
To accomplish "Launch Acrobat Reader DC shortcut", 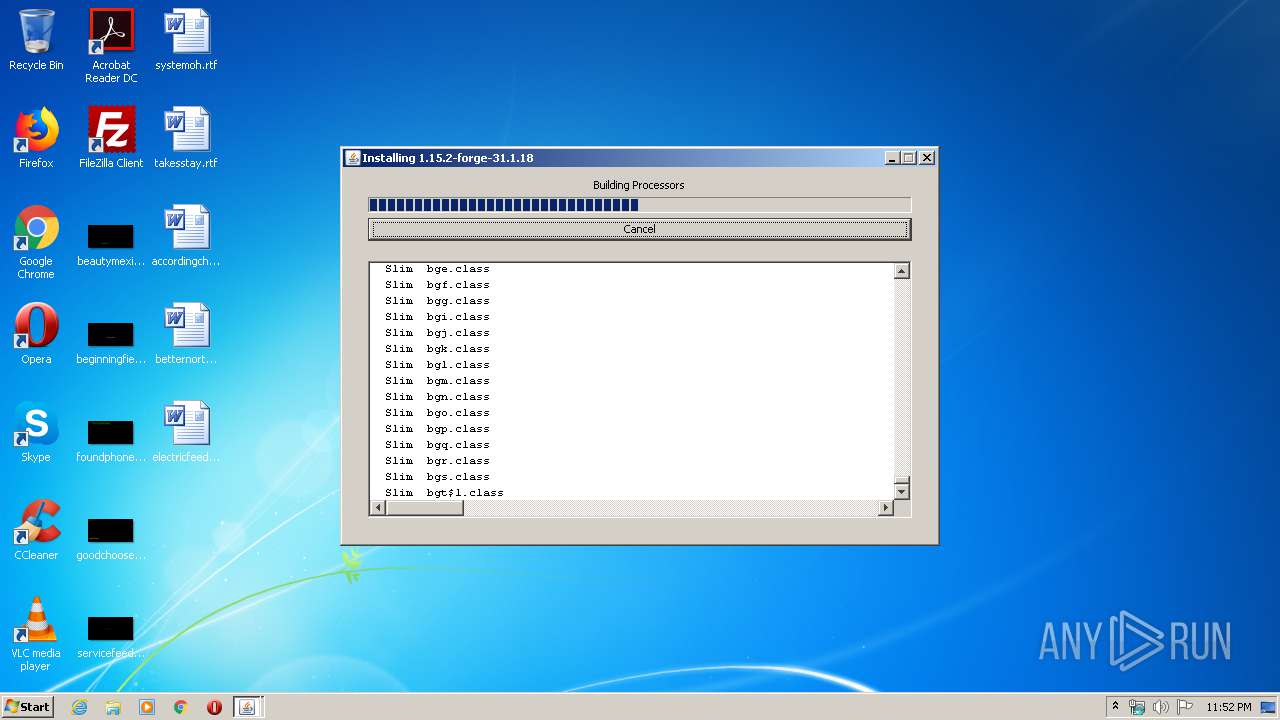I will click(x=111, y=45).
